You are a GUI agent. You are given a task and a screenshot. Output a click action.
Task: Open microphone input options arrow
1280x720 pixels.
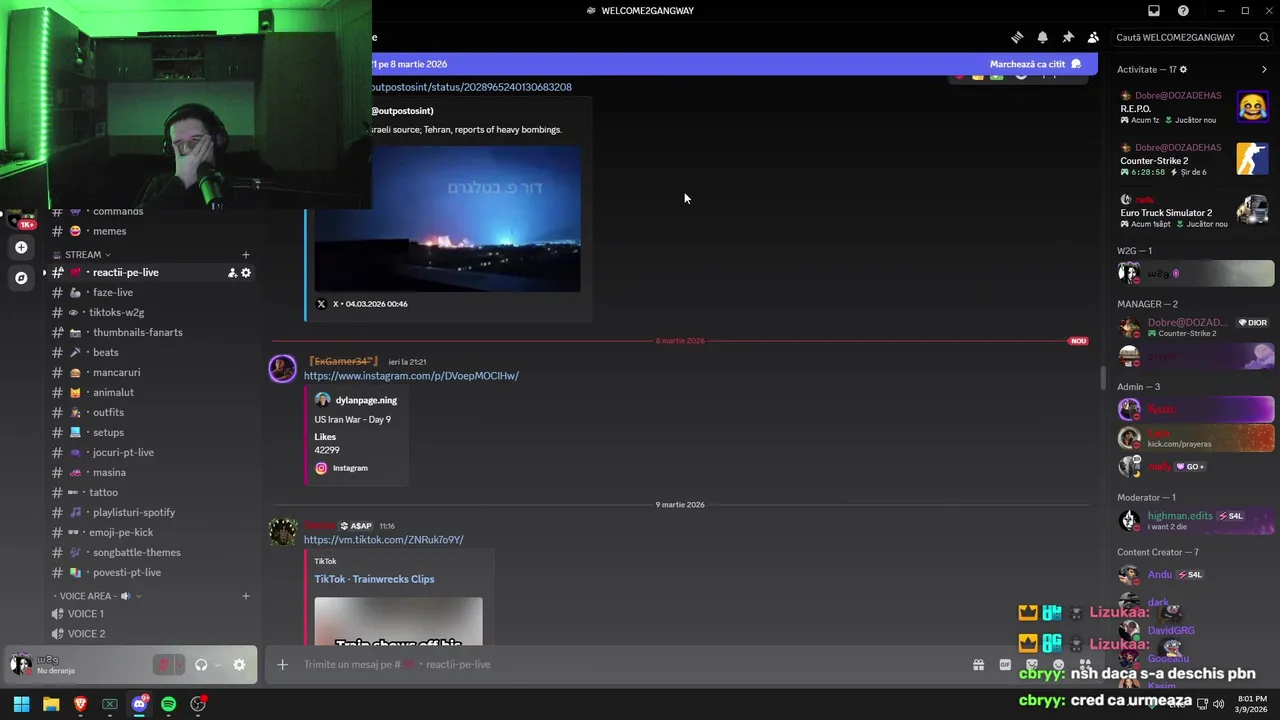[180, 665]
